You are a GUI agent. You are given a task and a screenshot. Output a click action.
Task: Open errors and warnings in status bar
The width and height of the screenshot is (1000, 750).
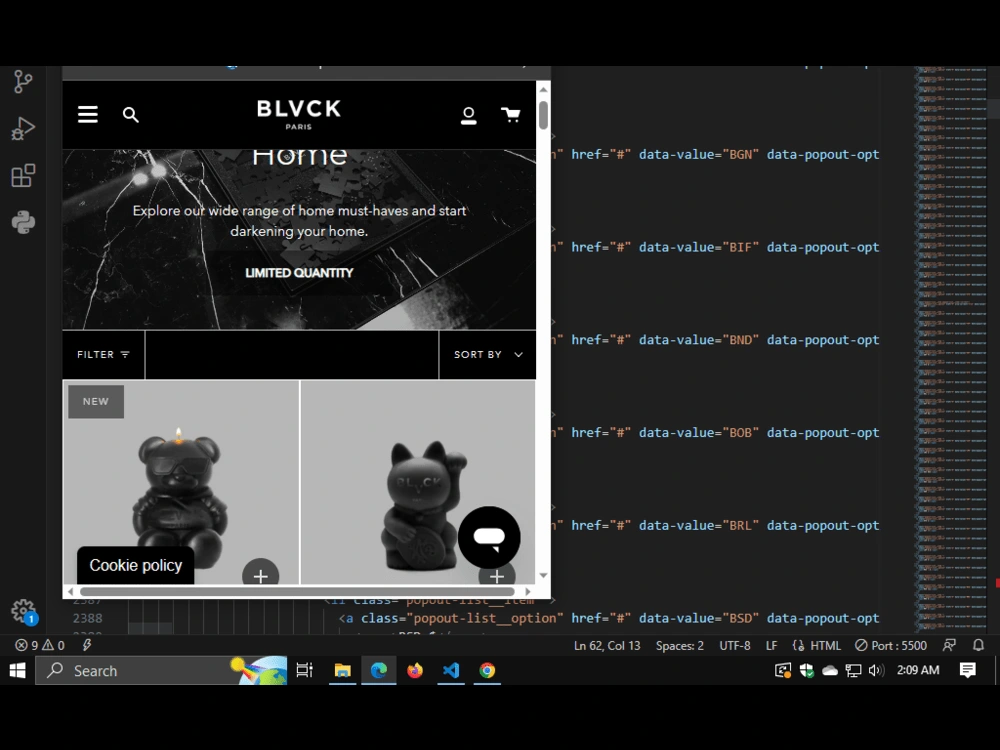pos(40,645)
